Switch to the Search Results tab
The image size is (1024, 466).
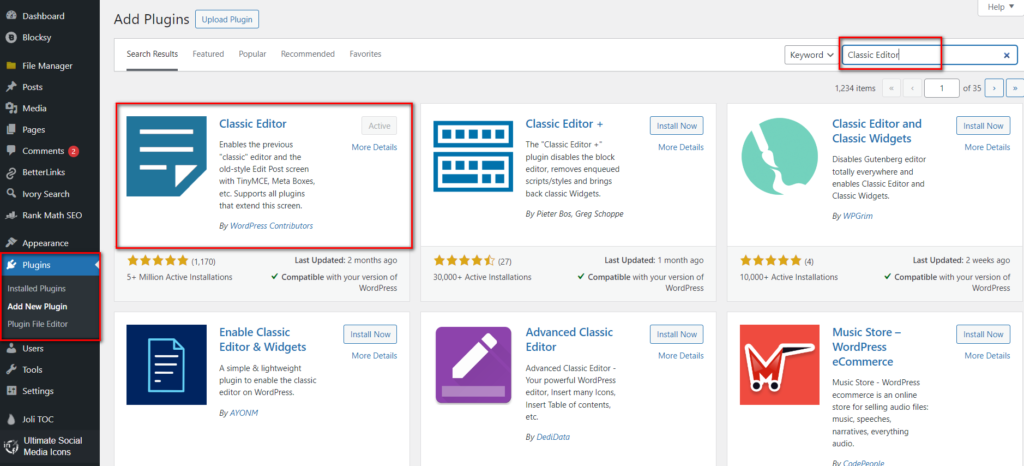coord(152,54)
